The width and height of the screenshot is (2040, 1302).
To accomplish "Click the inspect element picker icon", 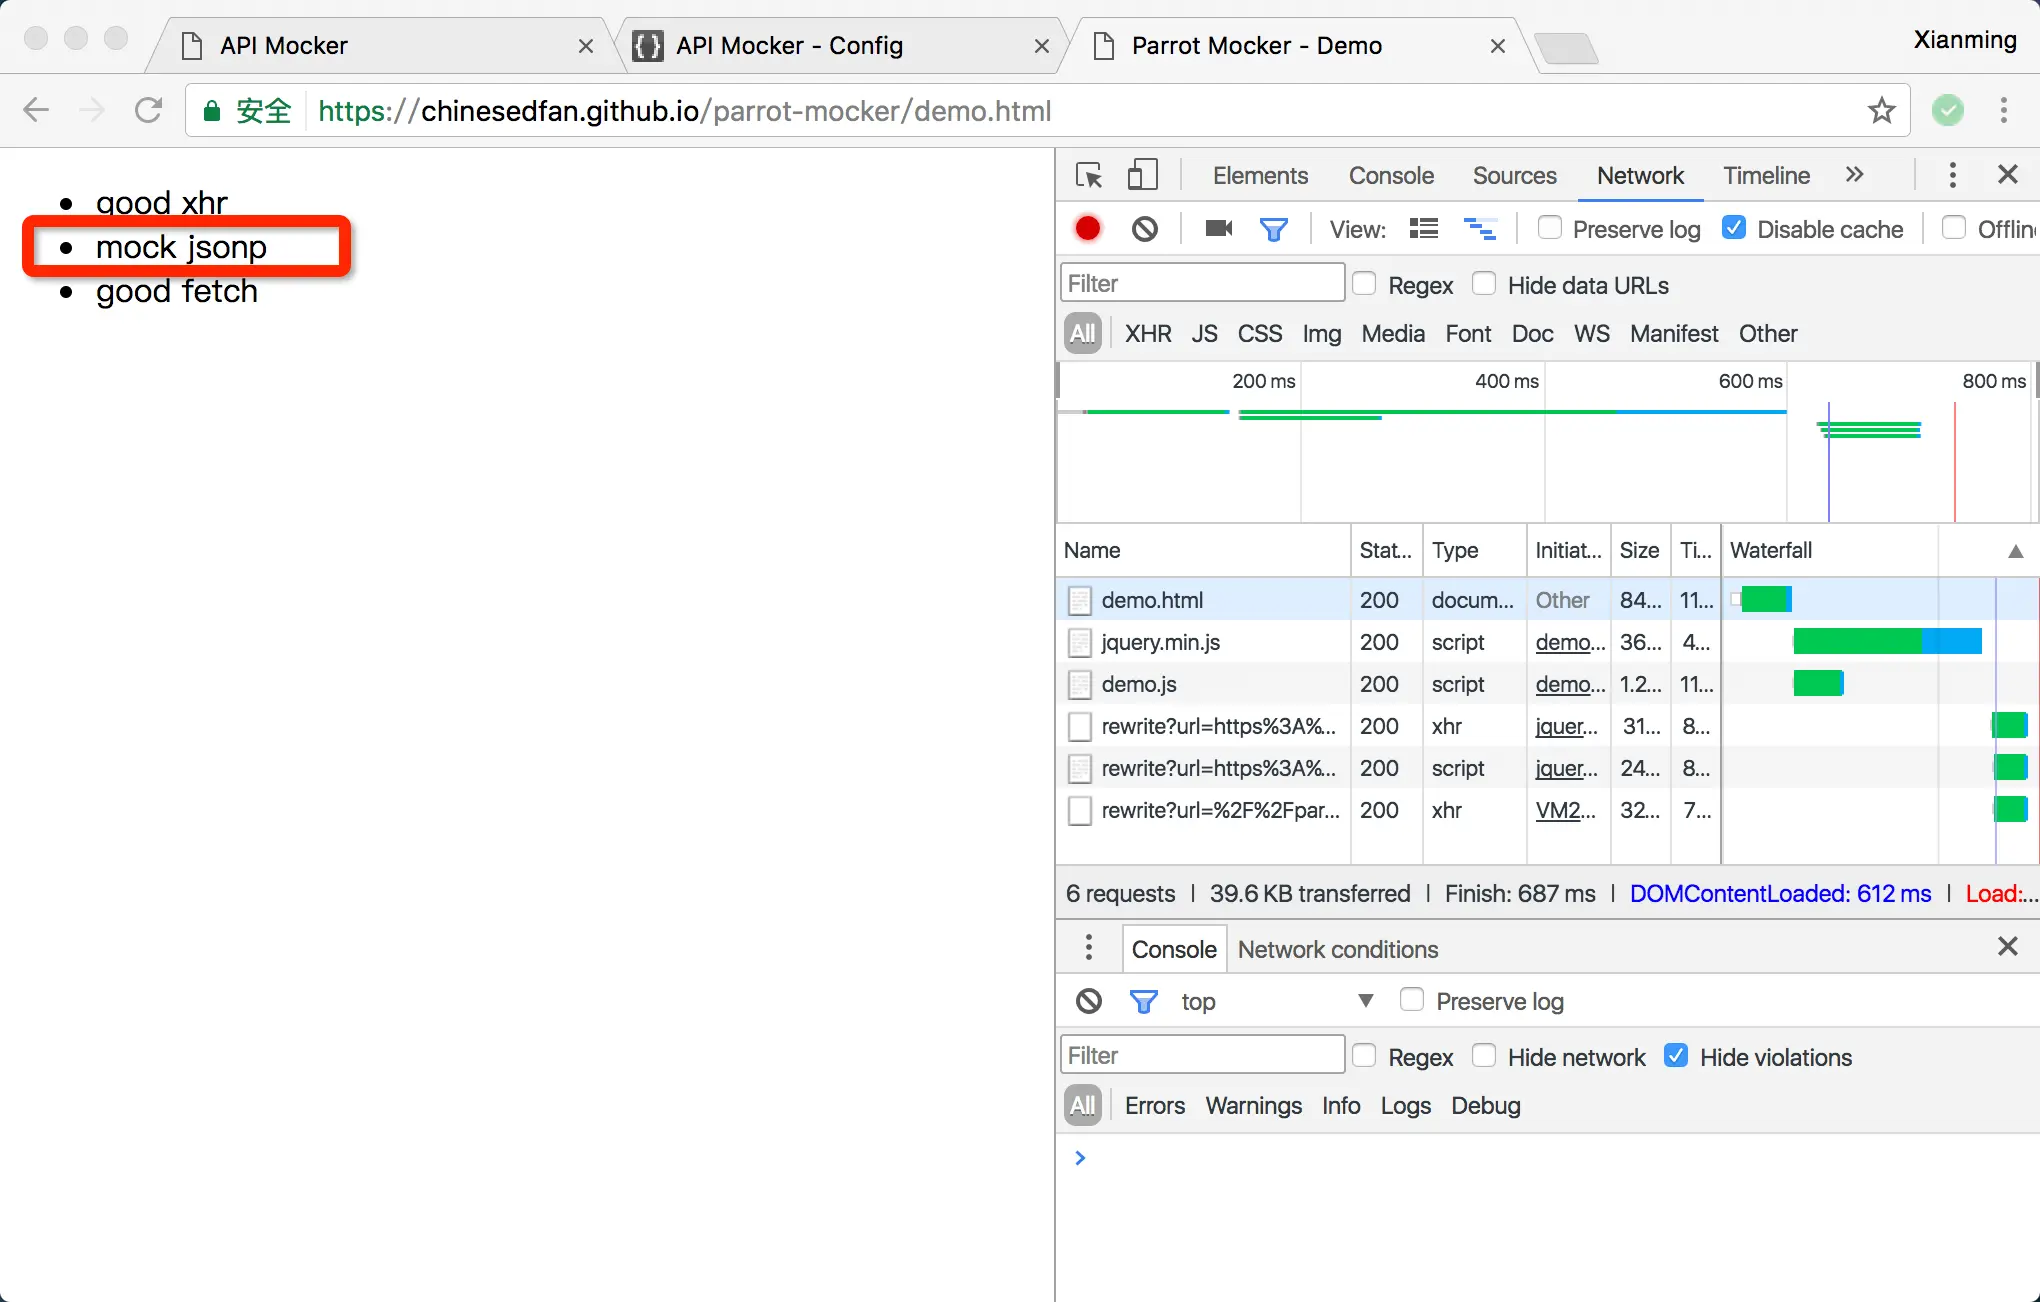I will point(1088,175).
